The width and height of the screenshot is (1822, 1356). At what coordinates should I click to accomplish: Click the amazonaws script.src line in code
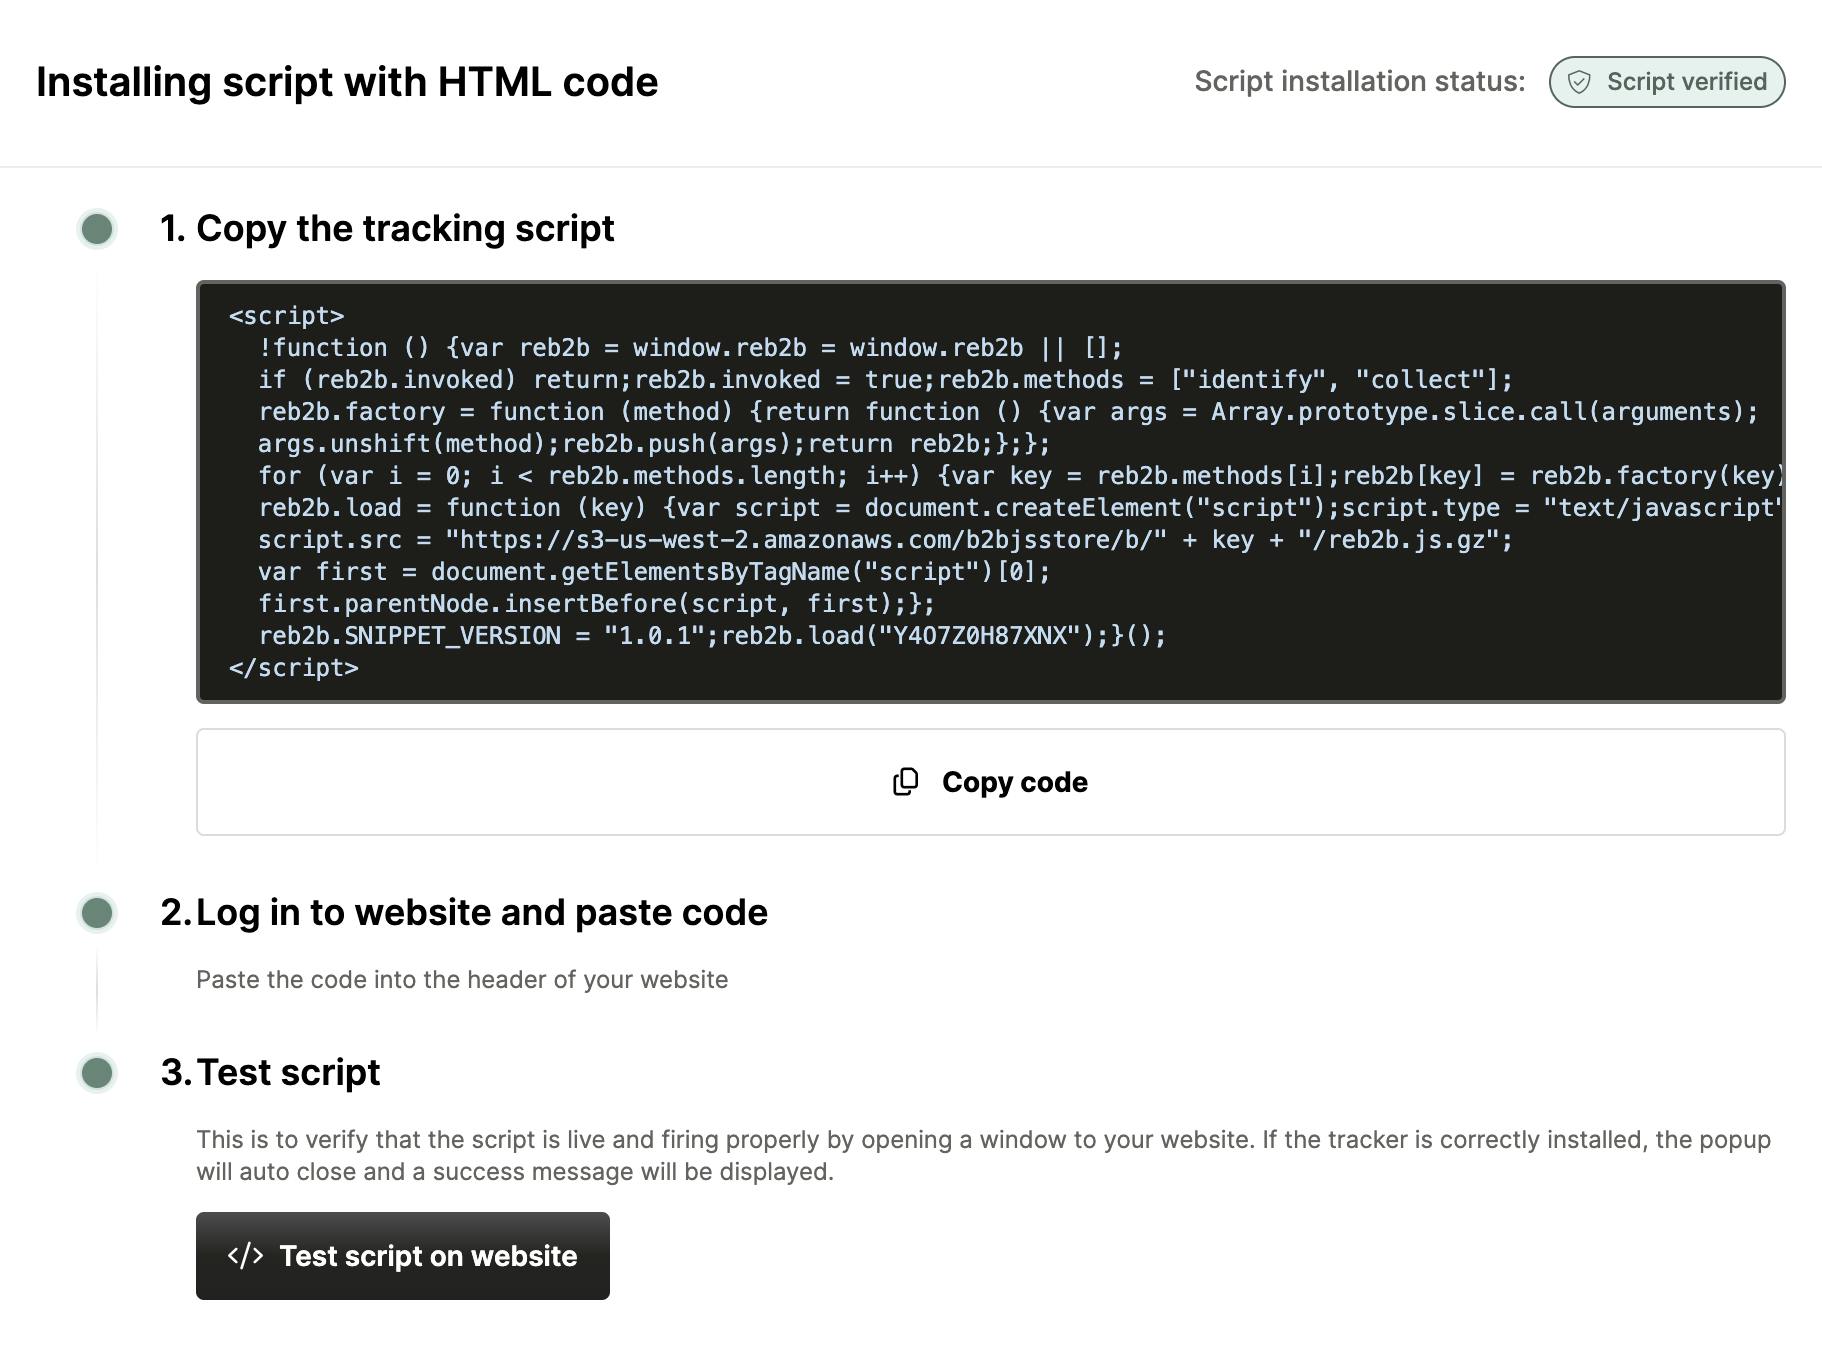point(885,540)
